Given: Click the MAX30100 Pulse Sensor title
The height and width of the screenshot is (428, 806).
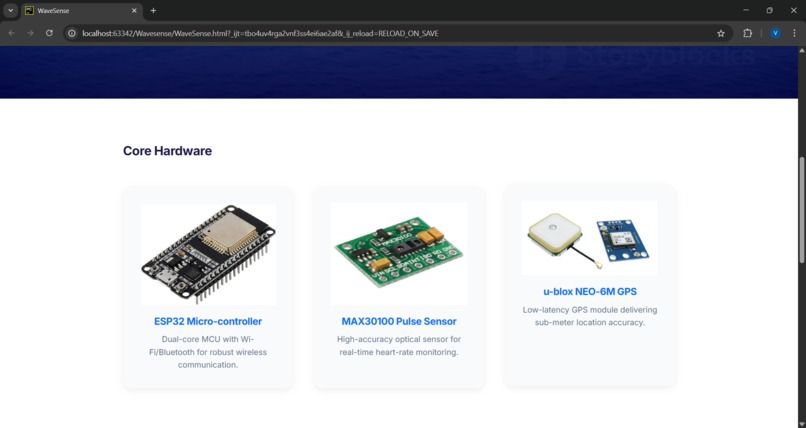Looking at the screenshot, I should coord(399,321).
